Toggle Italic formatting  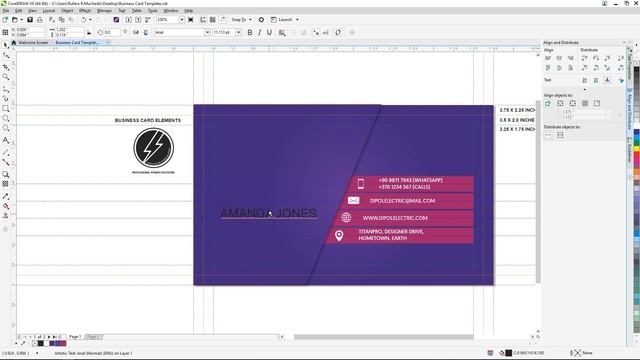tap(260, 32)
